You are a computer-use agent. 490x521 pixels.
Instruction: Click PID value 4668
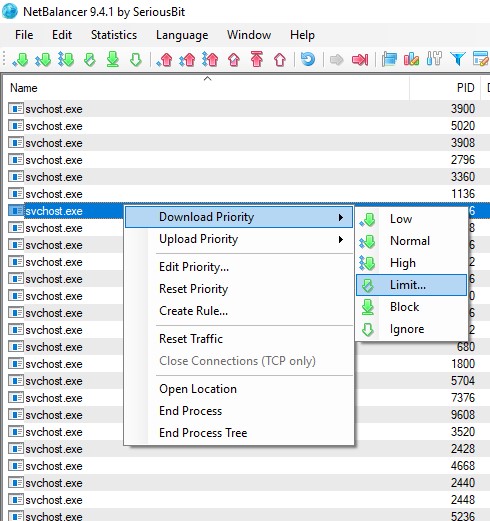[x=463, y=466]
